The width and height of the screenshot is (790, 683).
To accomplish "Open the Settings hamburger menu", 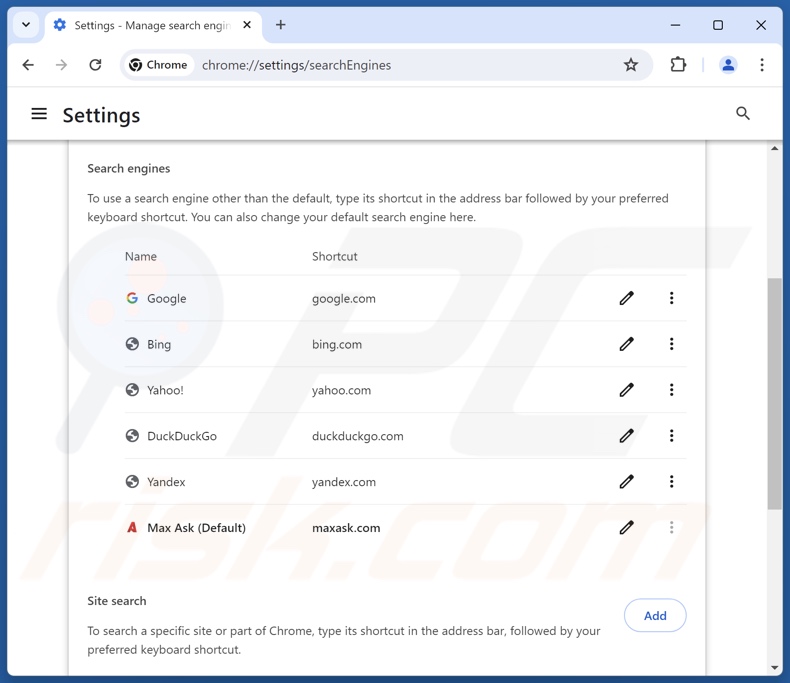I will [39, 114].
